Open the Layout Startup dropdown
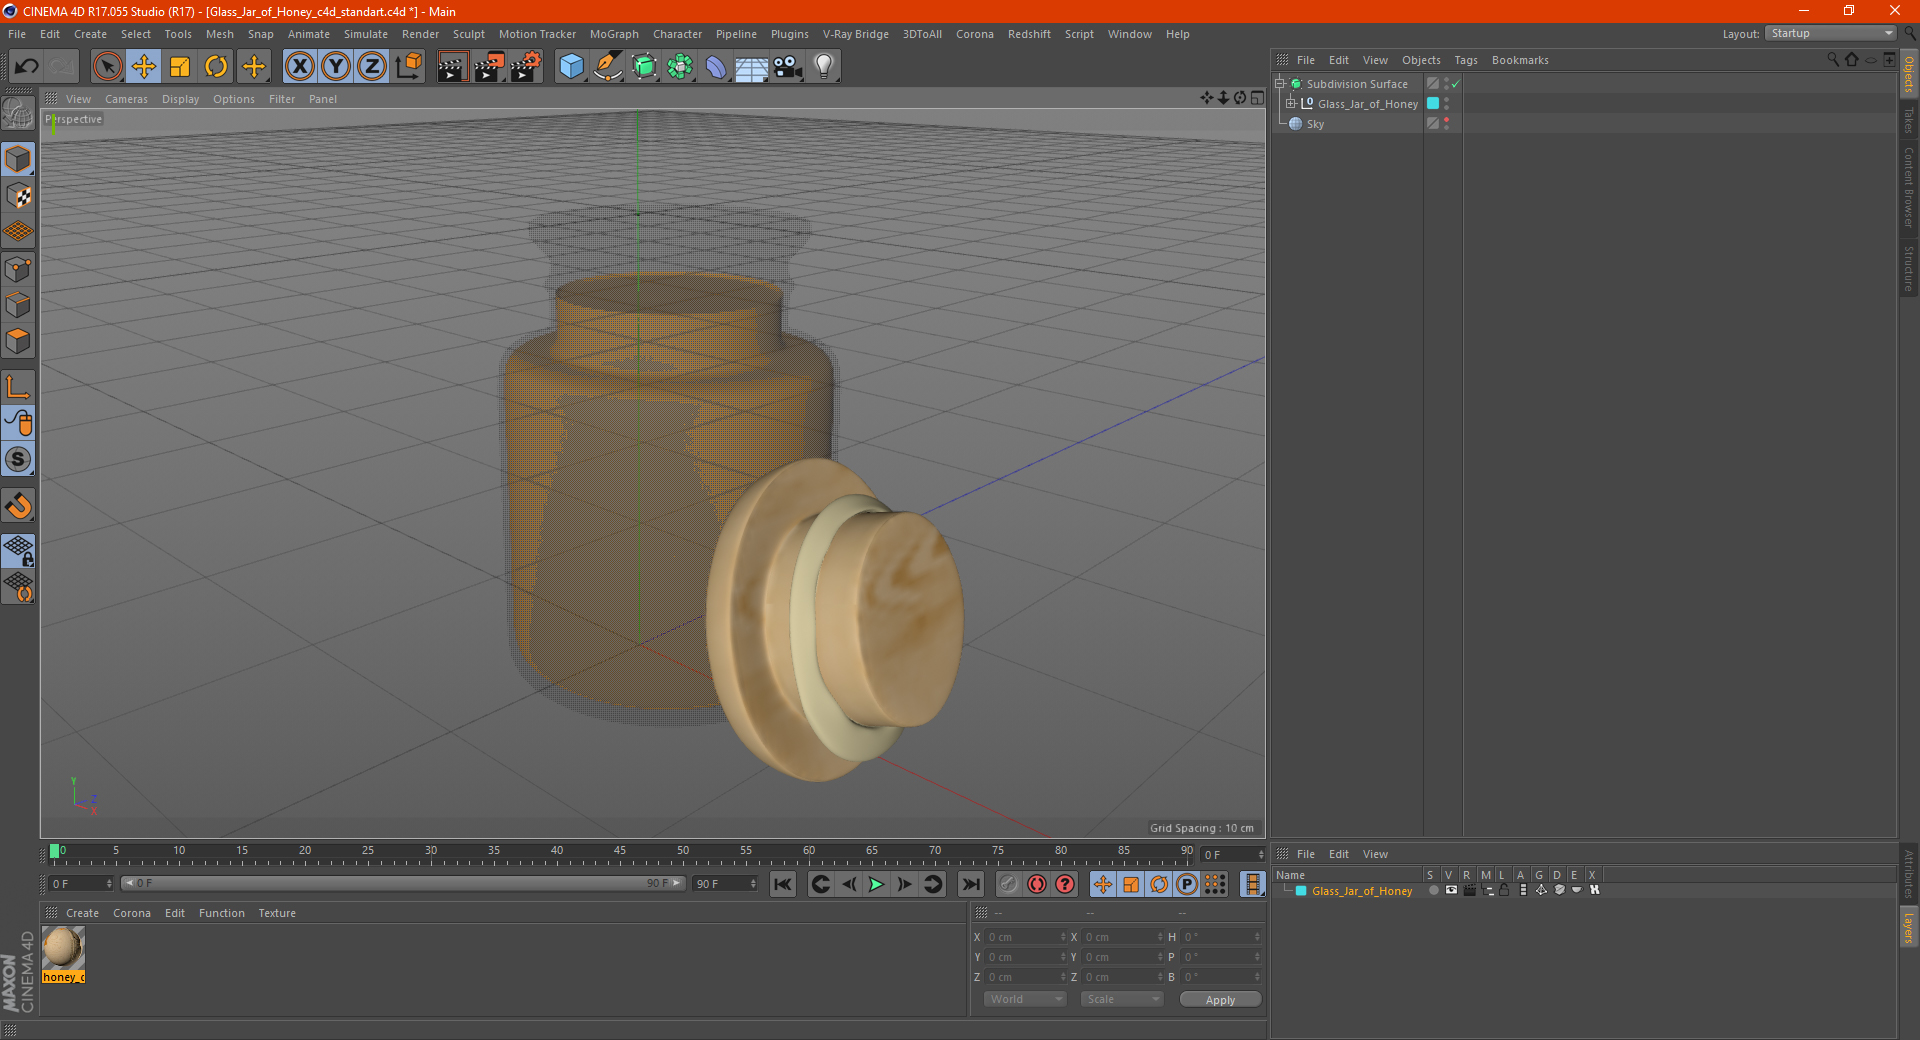 point(1831,33)
